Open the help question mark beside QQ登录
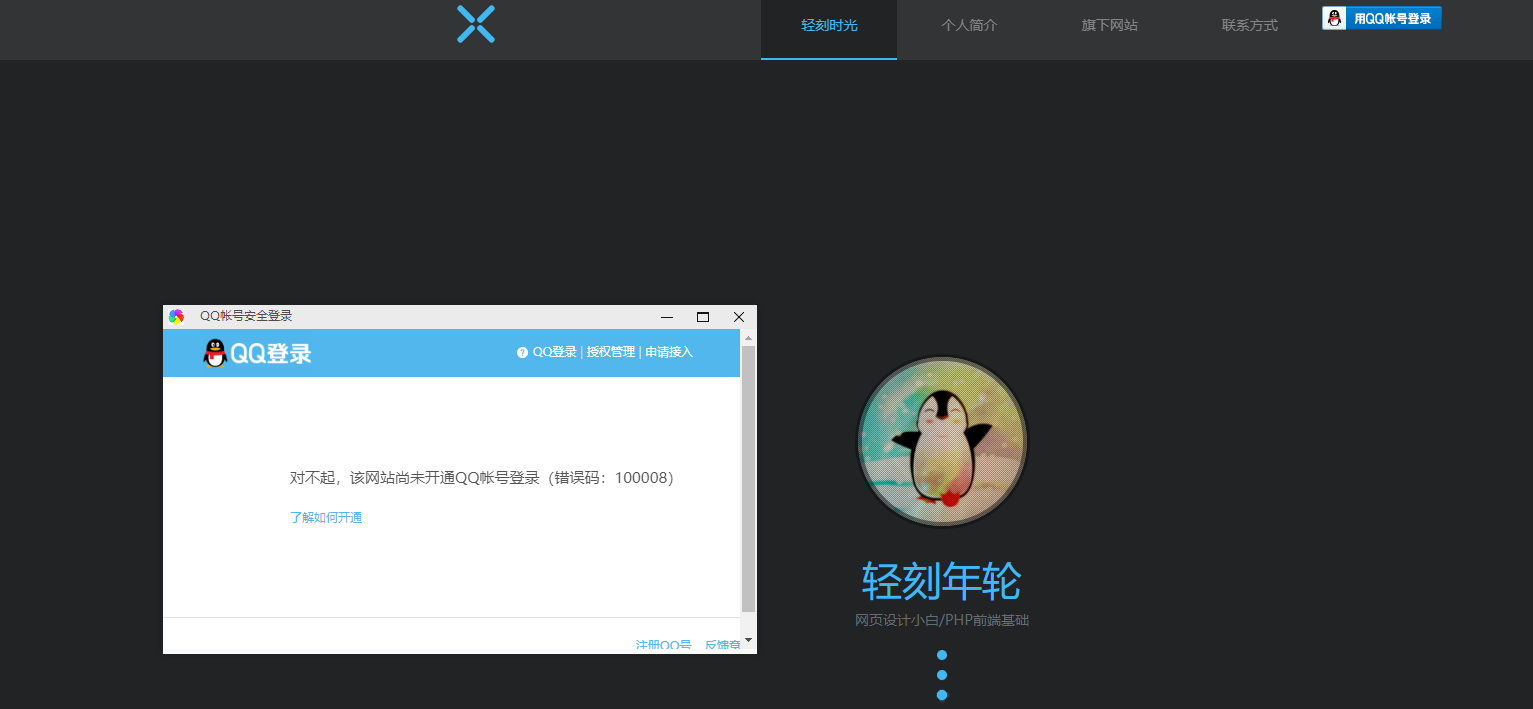The width and height of the screenshot is (1533, 709). pyautogui.click(x=521, y=352)
